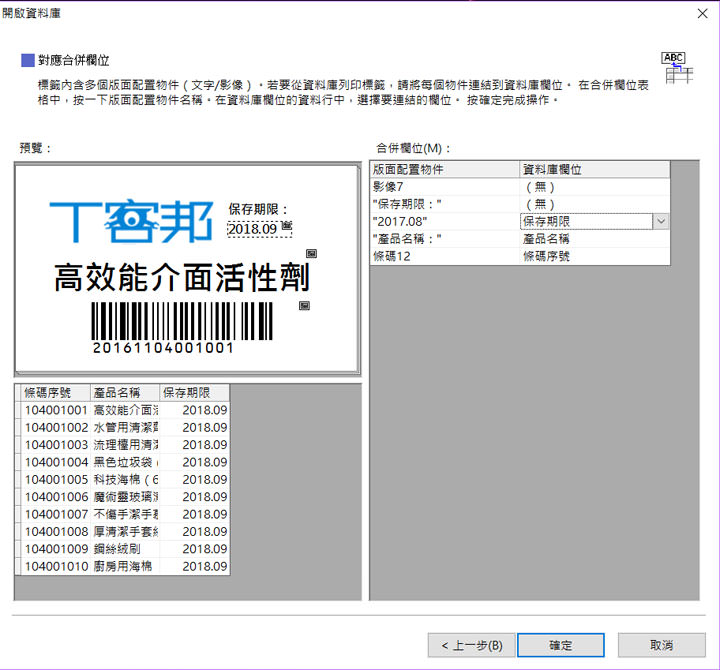Close the 開啟資料庫 dialog
The width and height of the screenshot is (720, 670).
pos(703,14)
